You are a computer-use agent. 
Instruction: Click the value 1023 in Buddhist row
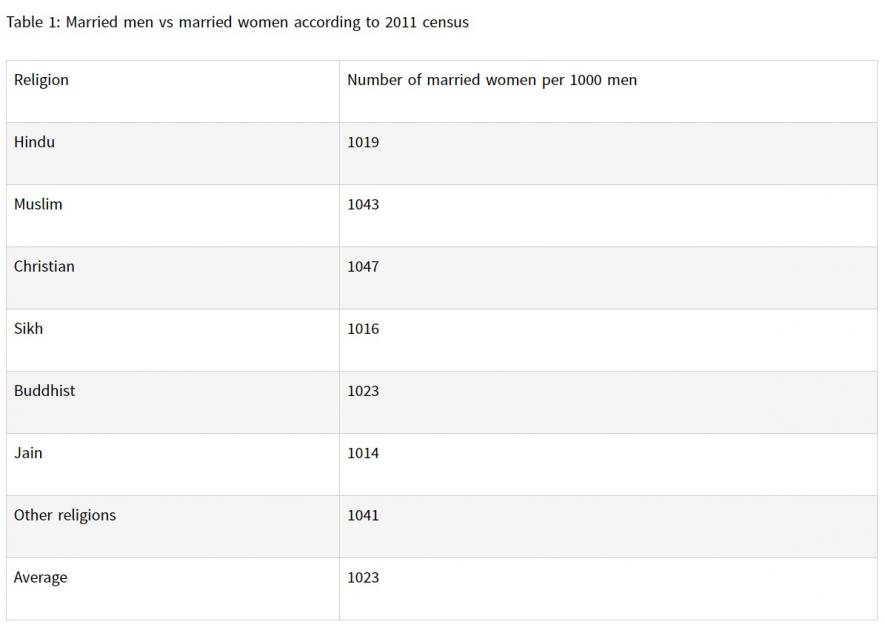[363, 391]
